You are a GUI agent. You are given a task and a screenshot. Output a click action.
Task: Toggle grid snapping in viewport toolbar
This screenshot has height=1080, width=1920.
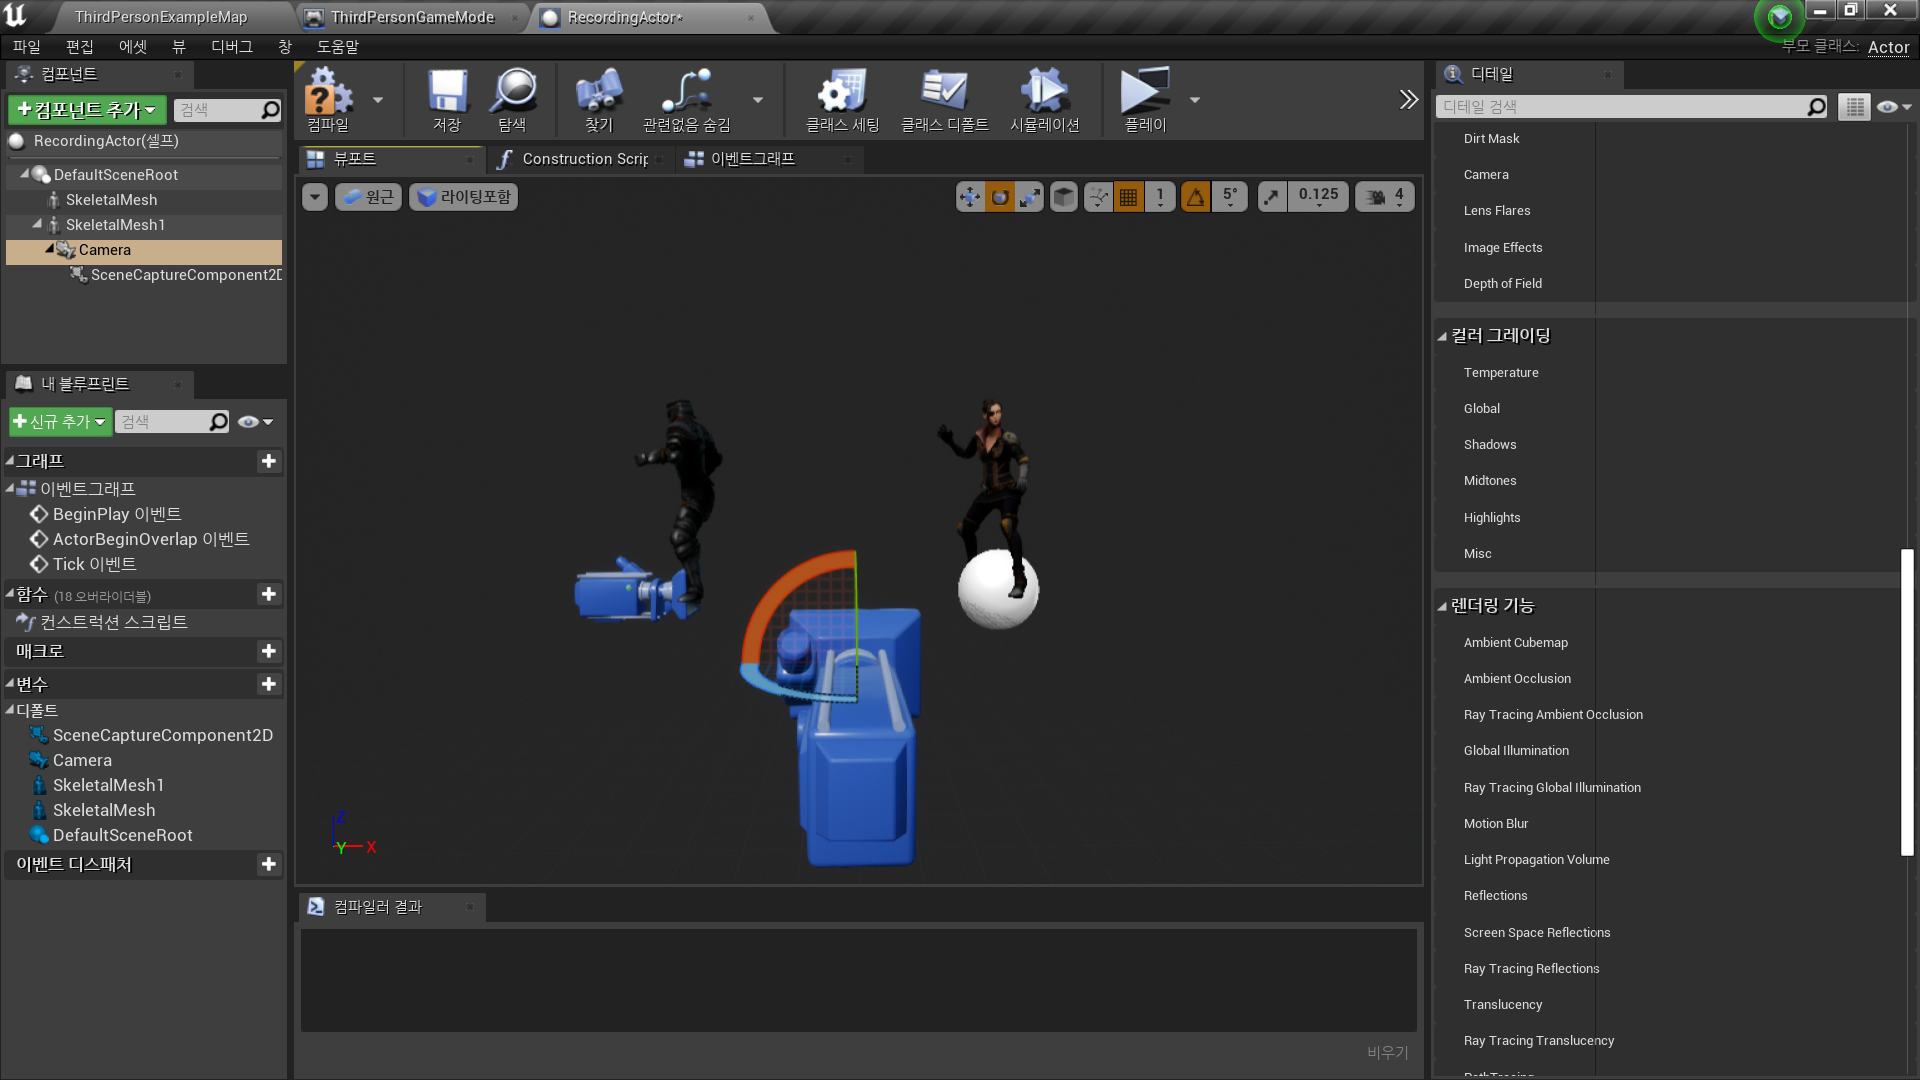(x=1129, y=197)
